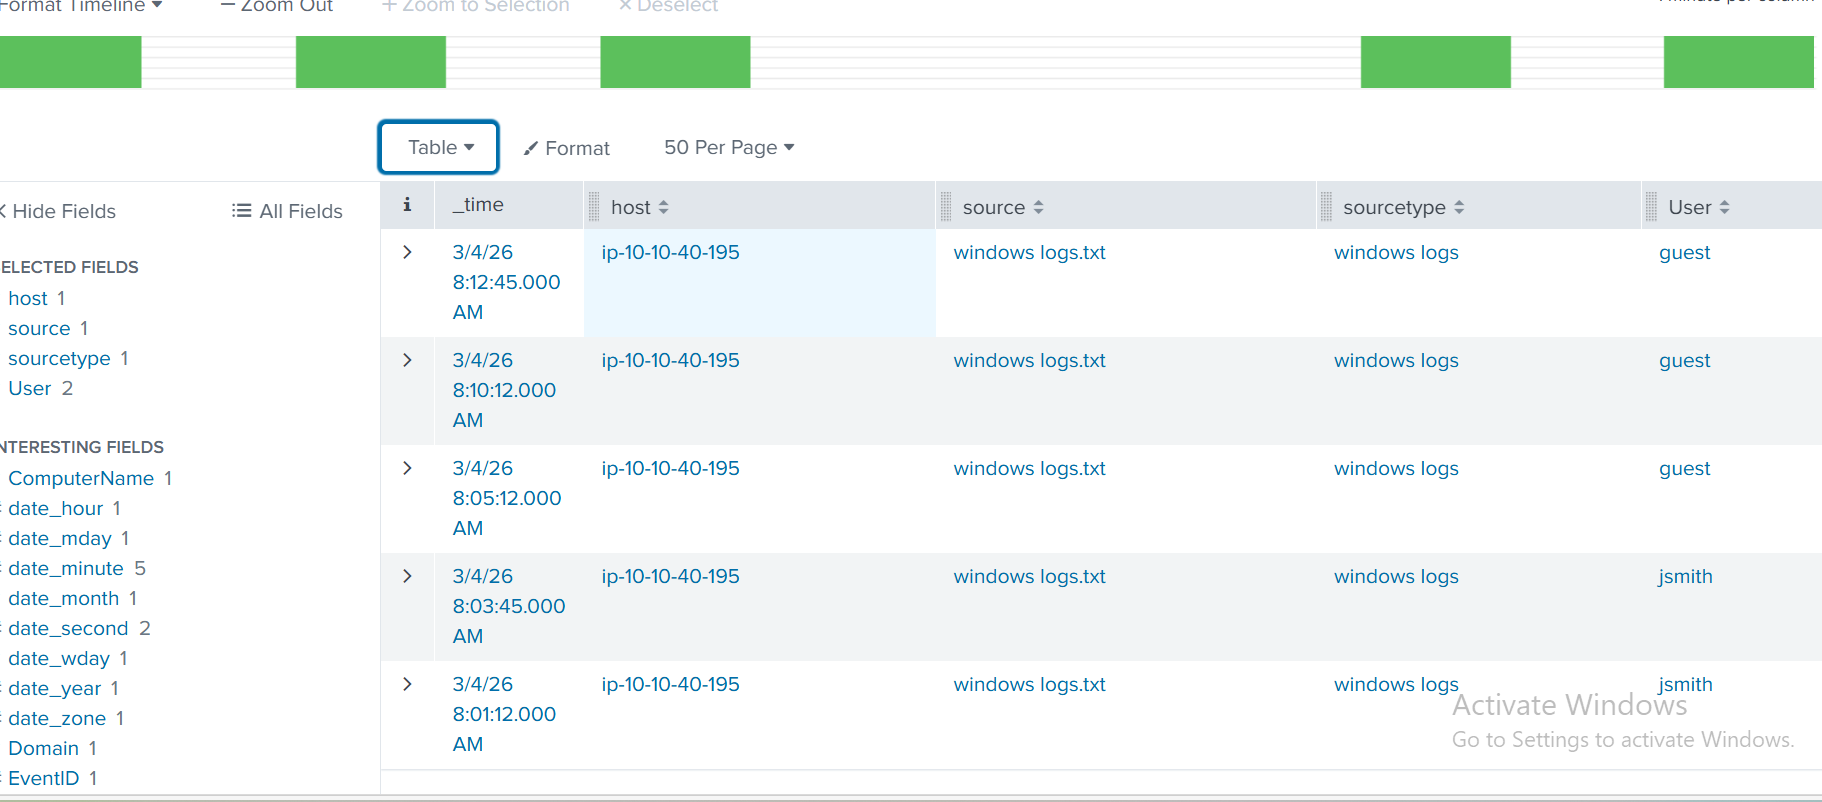Expand the 8:10:12.000 event row

tap(407, 360)
